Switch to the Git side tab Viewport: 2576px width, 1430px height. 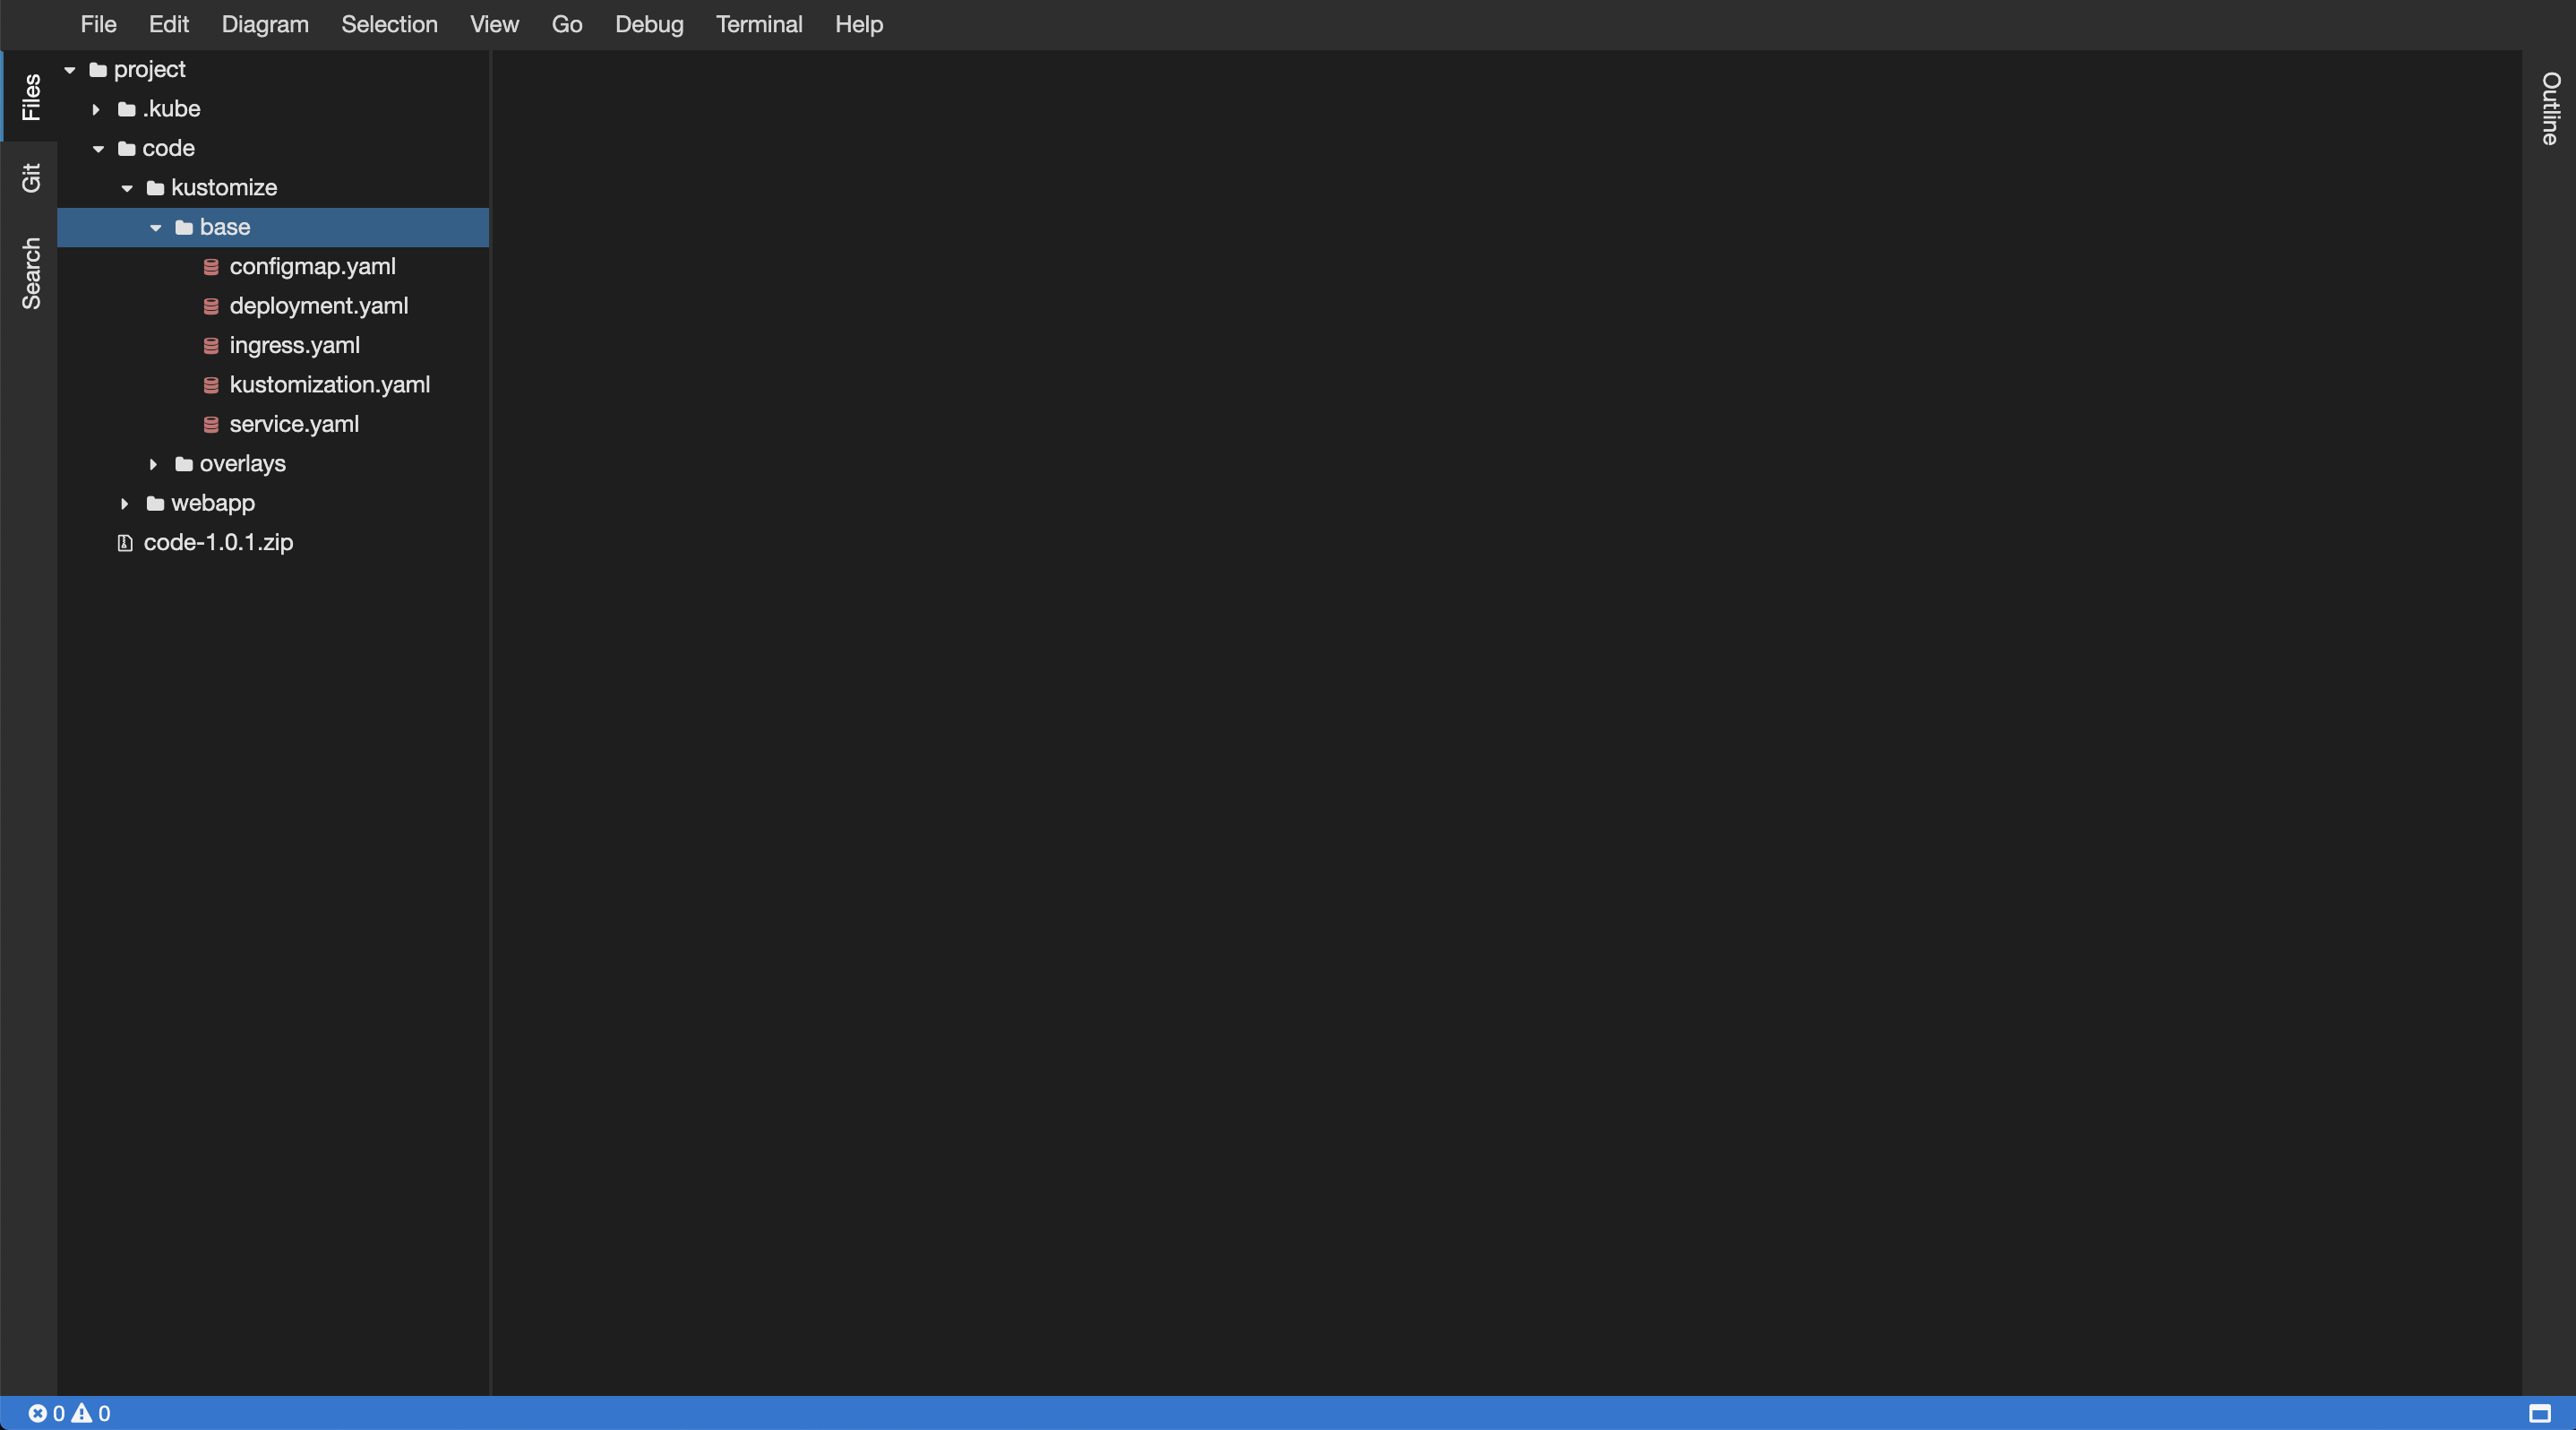tap(31, 178)
